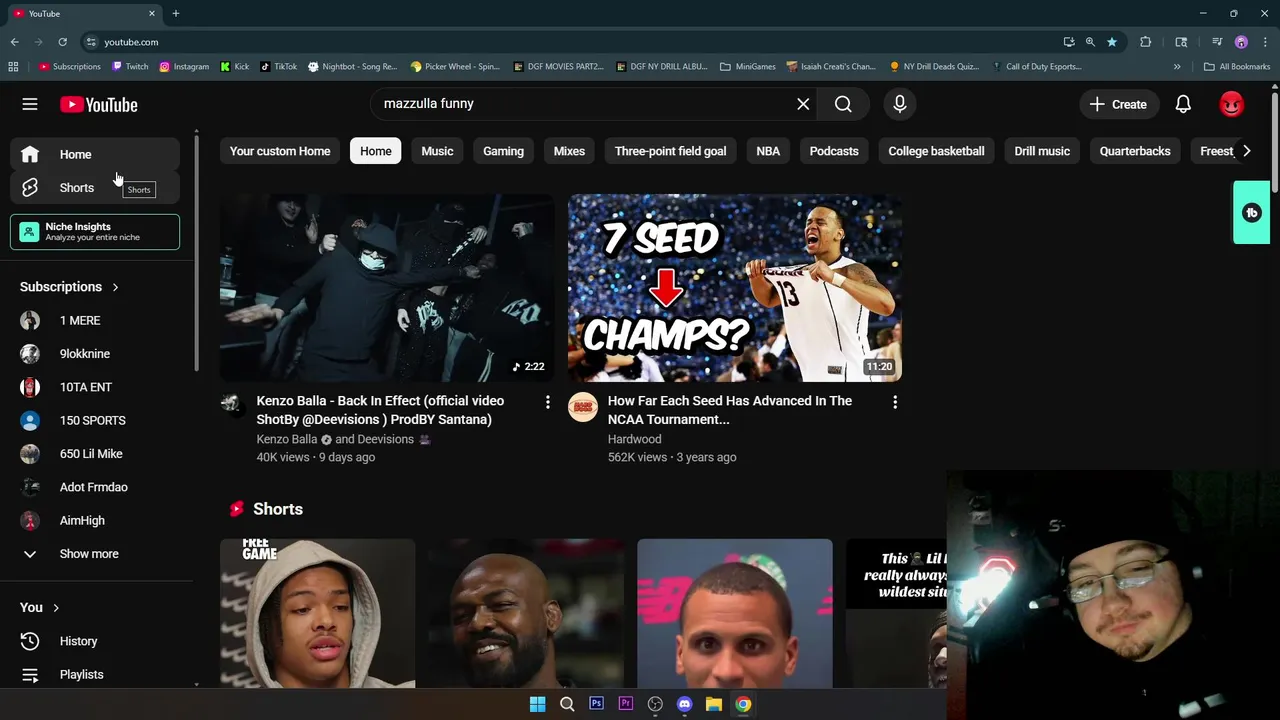Click the YouTube logo
The image size is (1280, 720).
pyautogui.click(x=98, y=104)
